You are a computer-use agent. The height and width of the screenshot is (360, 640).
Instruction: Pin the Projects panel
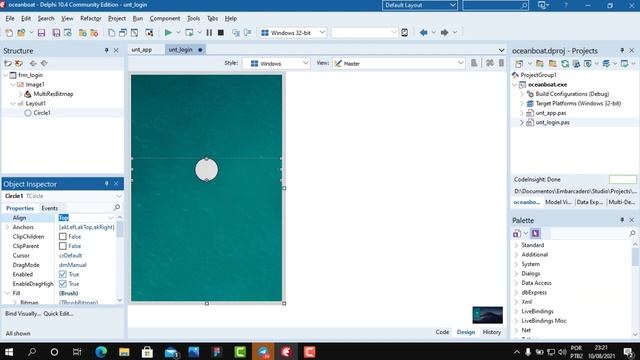coord(622,51)
